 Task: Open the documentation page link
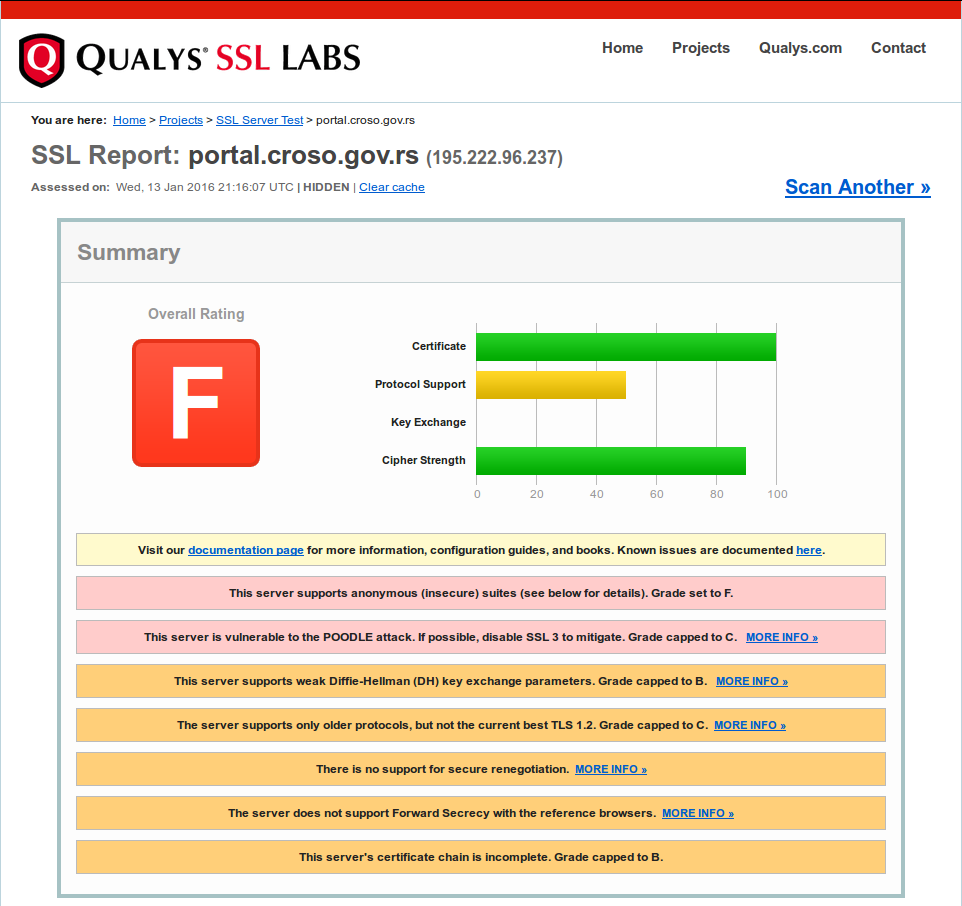(246, 550)
